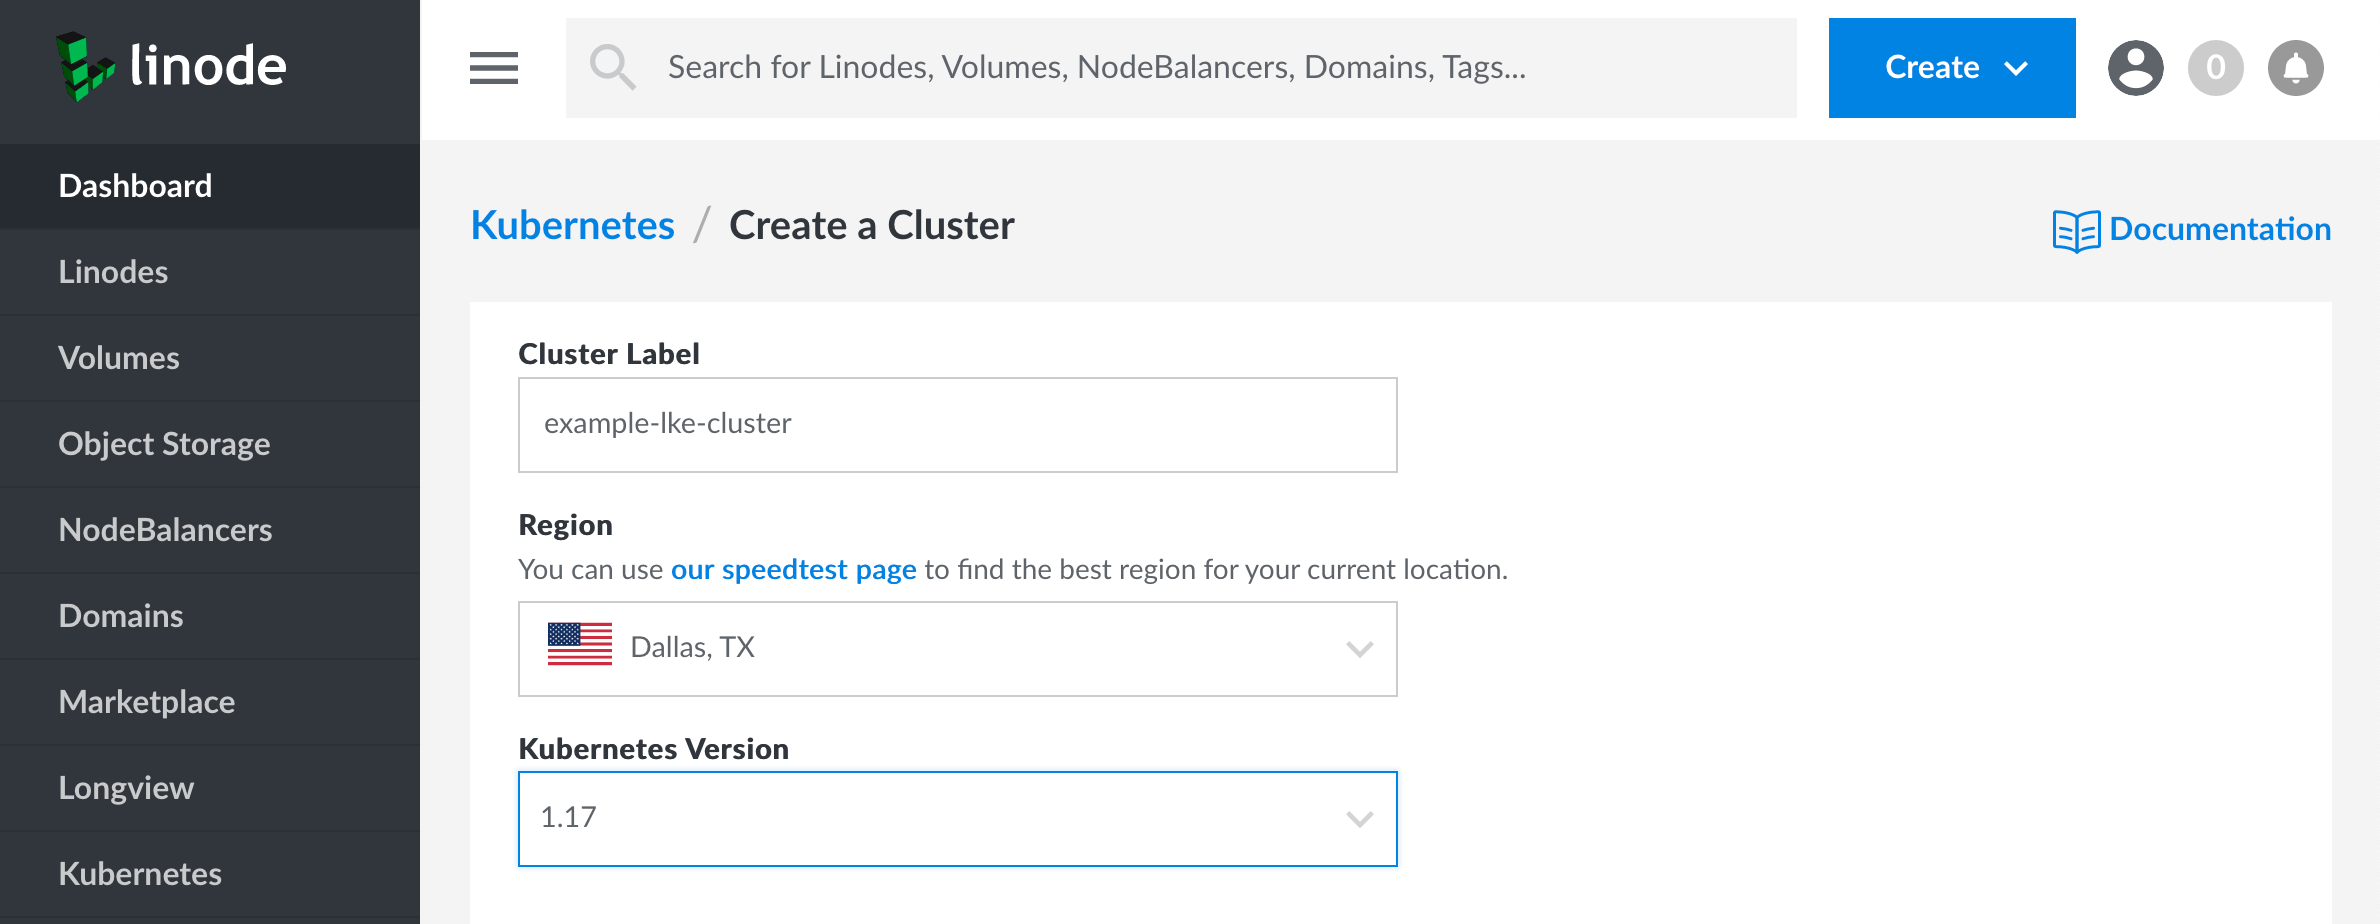This screenshot has width=2380, height=924.
Task: Toggle the hamburger navigation menu
Action: [x=494, y=68]
